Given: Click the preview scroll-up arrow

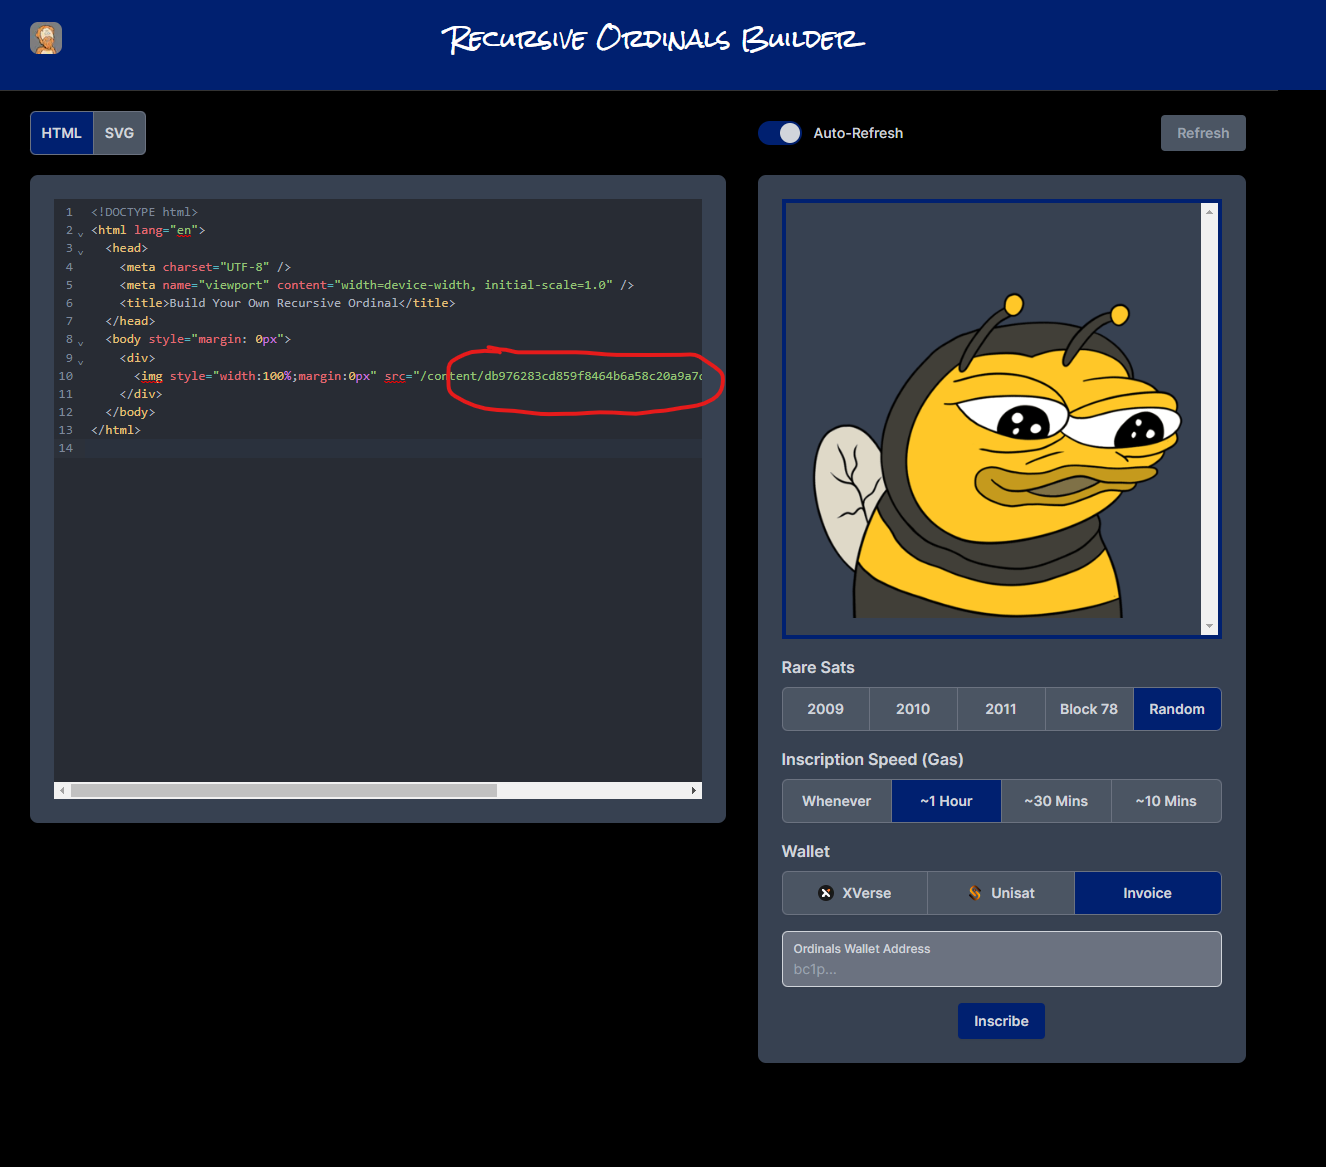Looking at the screenshot, I should [1209, 212].
